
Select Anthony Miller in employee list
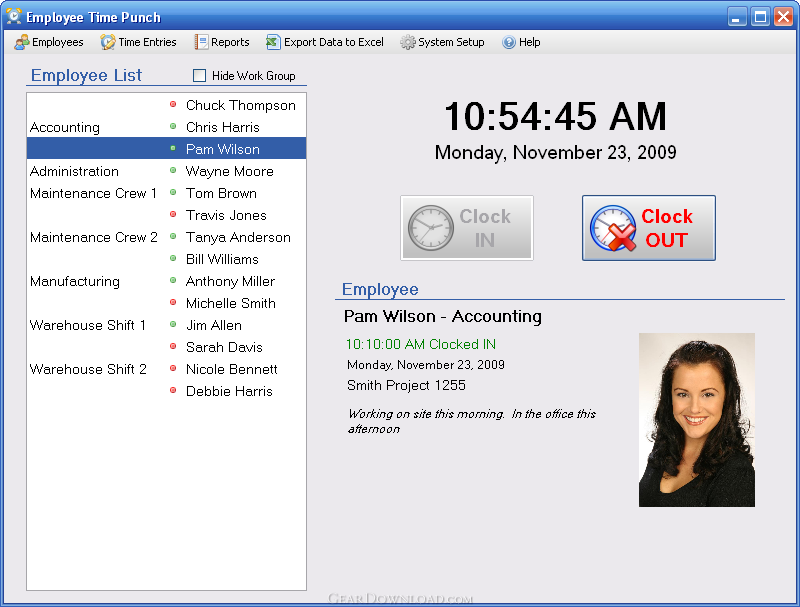click(230, 281)
